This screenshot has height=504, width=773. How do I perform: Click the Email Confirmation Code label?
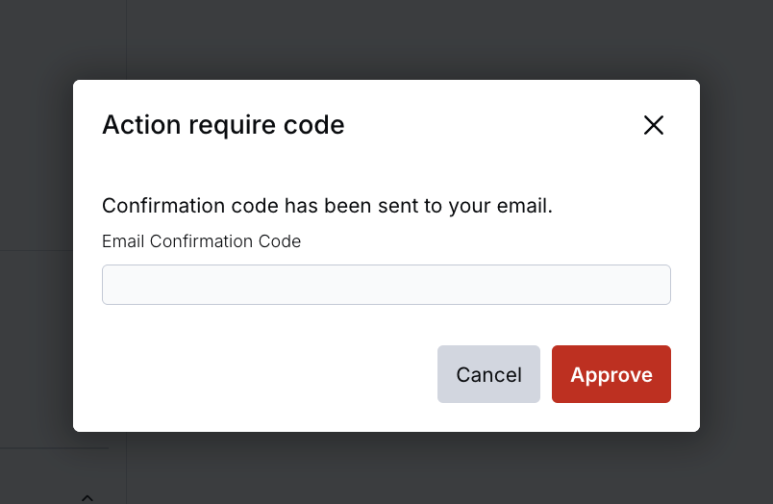[x=201, y=241]
